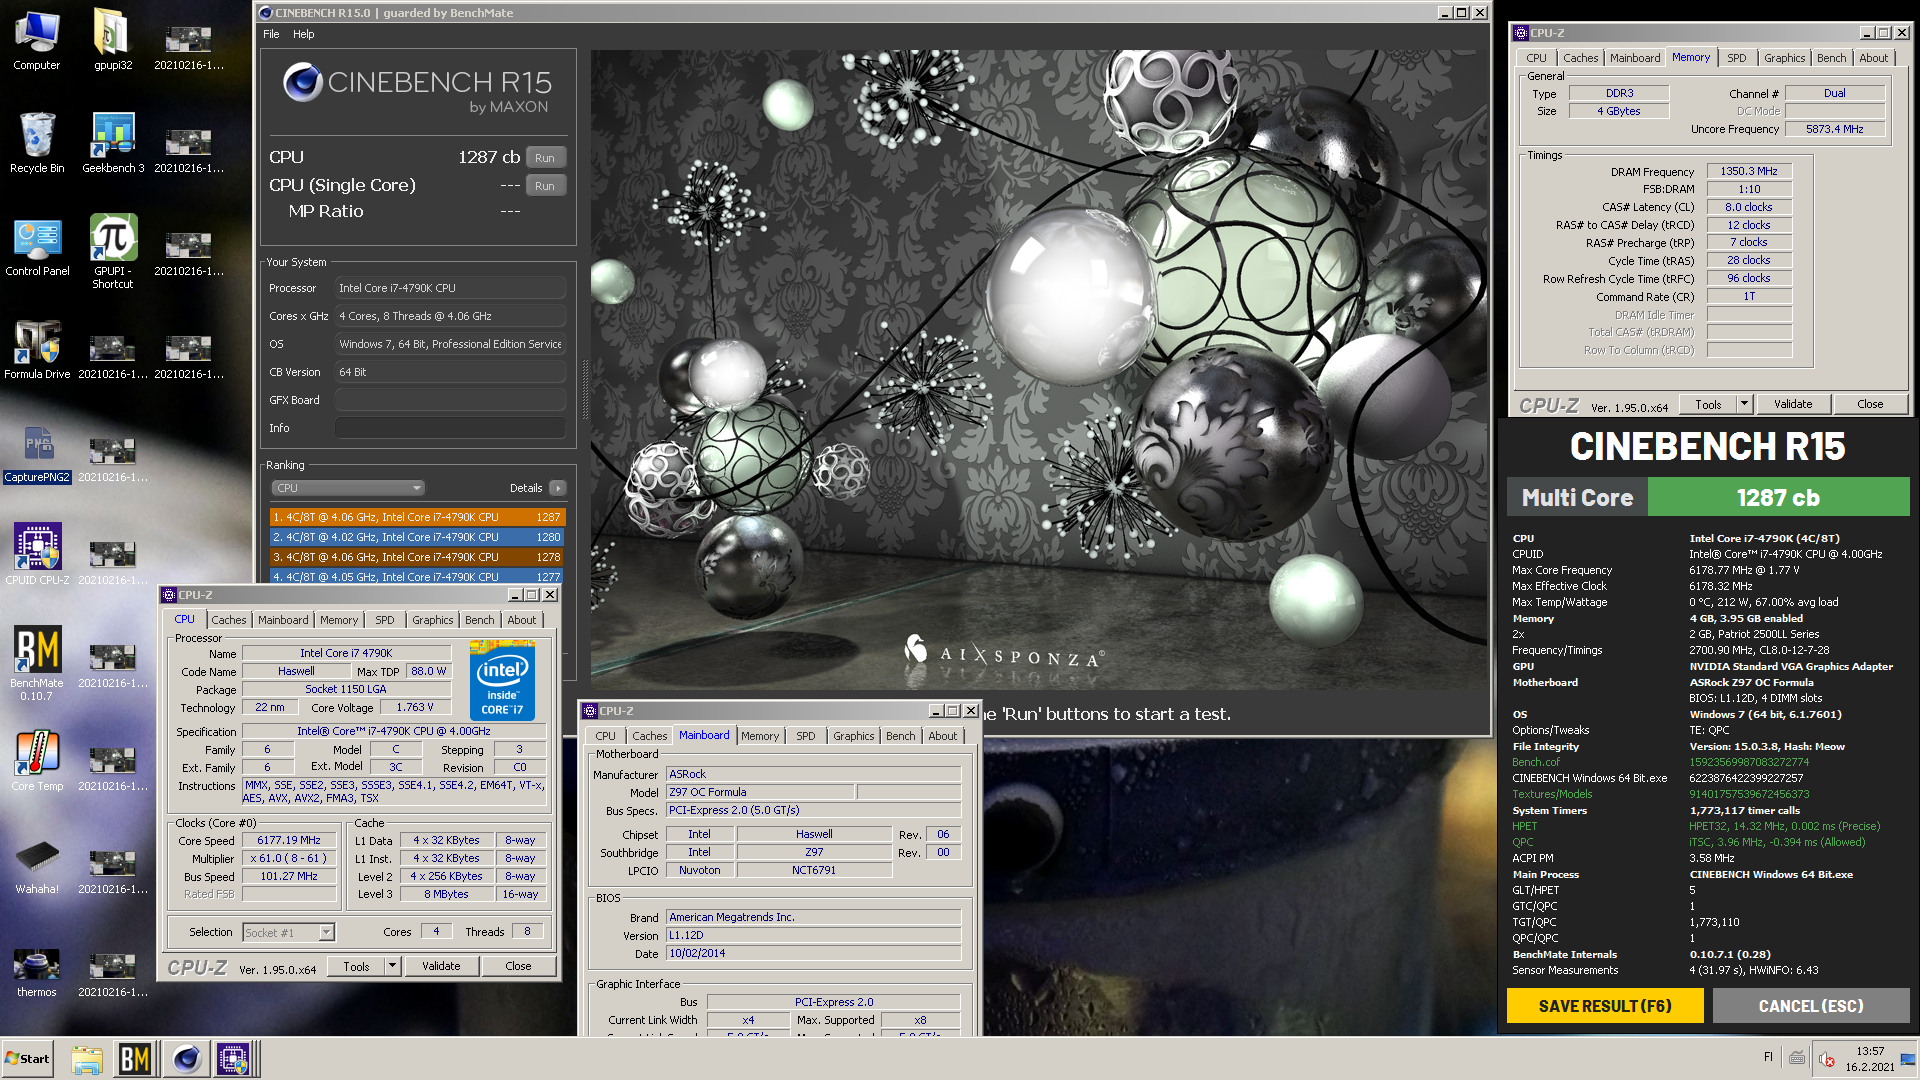Image resolution: width=1920 pixels, height=1080 pixels.
Task: Click Validate in CPU-Z CPU window
Action: click(441, 966)
